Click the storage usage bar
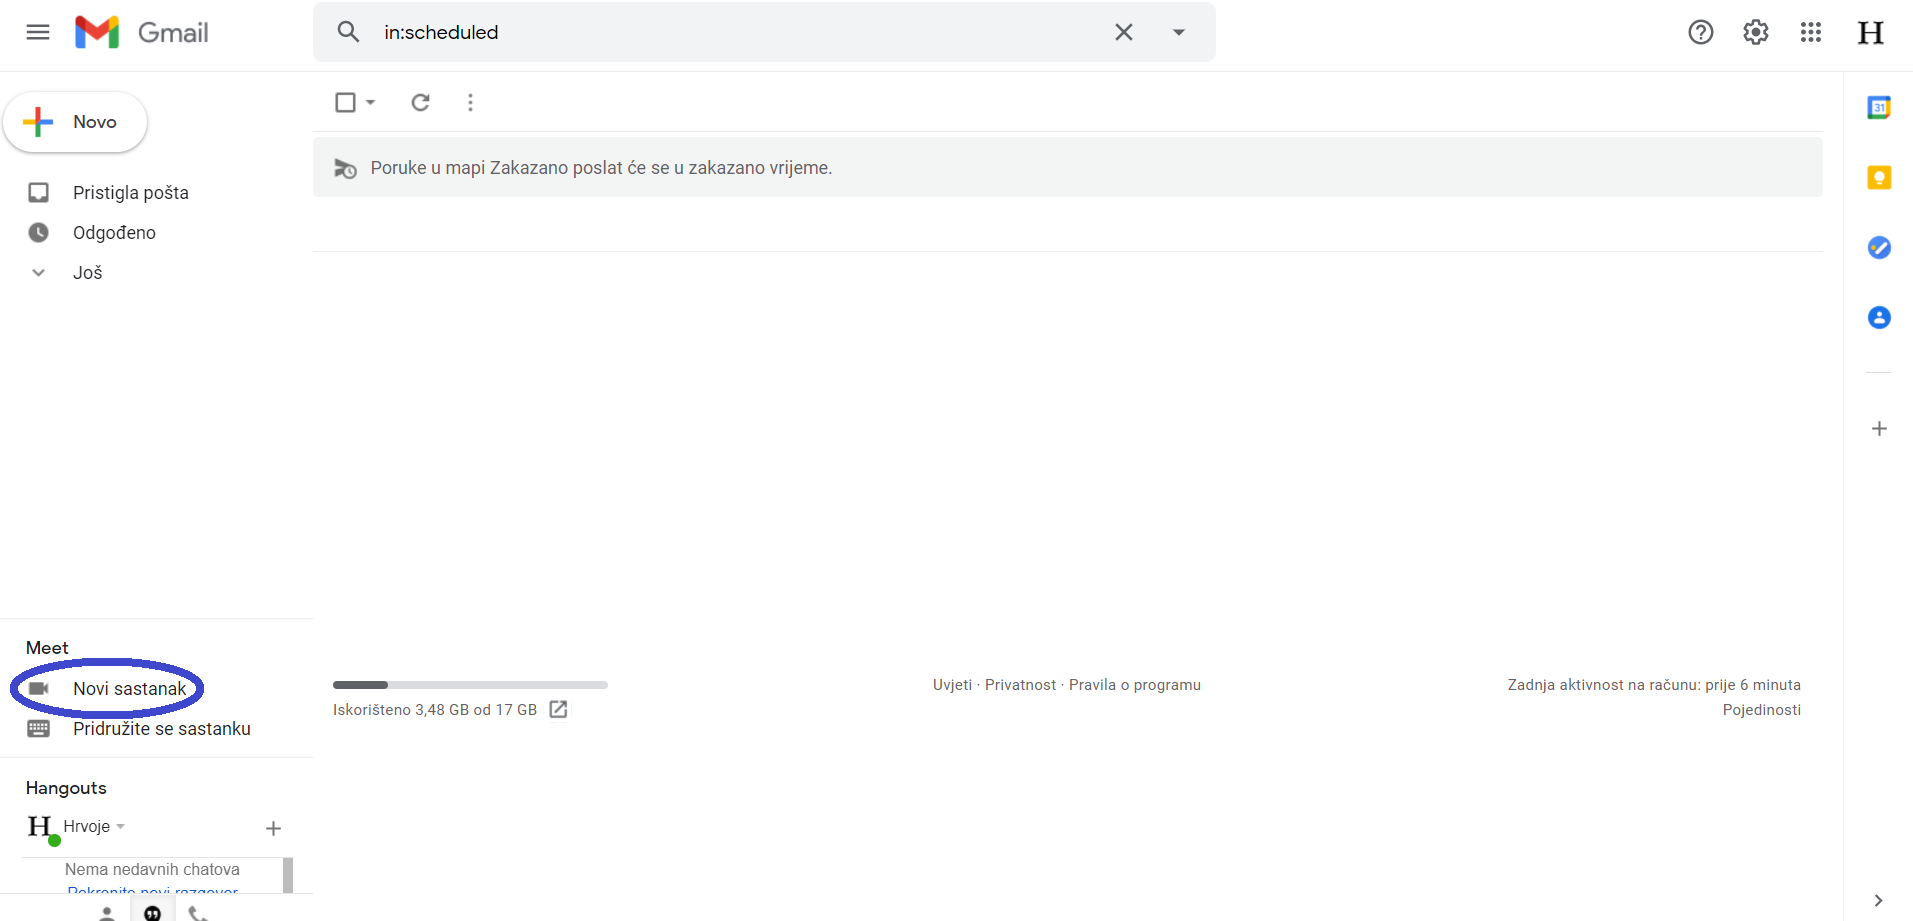The height and width of the screenshot is (921, 1913). (x=470, y=685)
